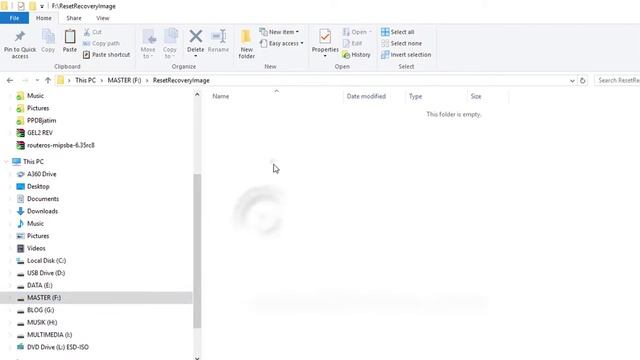Image resolution: width=640 pixels, height=360 pixels.
Task: Click navigation pane scrollbar thumb
Action: point(197,251)
